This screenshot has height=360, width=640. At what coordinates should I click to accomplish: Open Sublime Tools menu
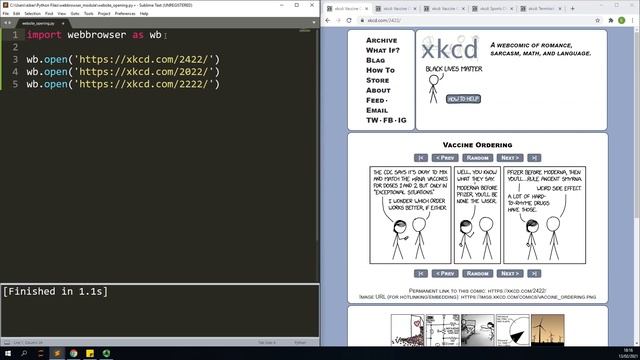(x=89, y=13)
